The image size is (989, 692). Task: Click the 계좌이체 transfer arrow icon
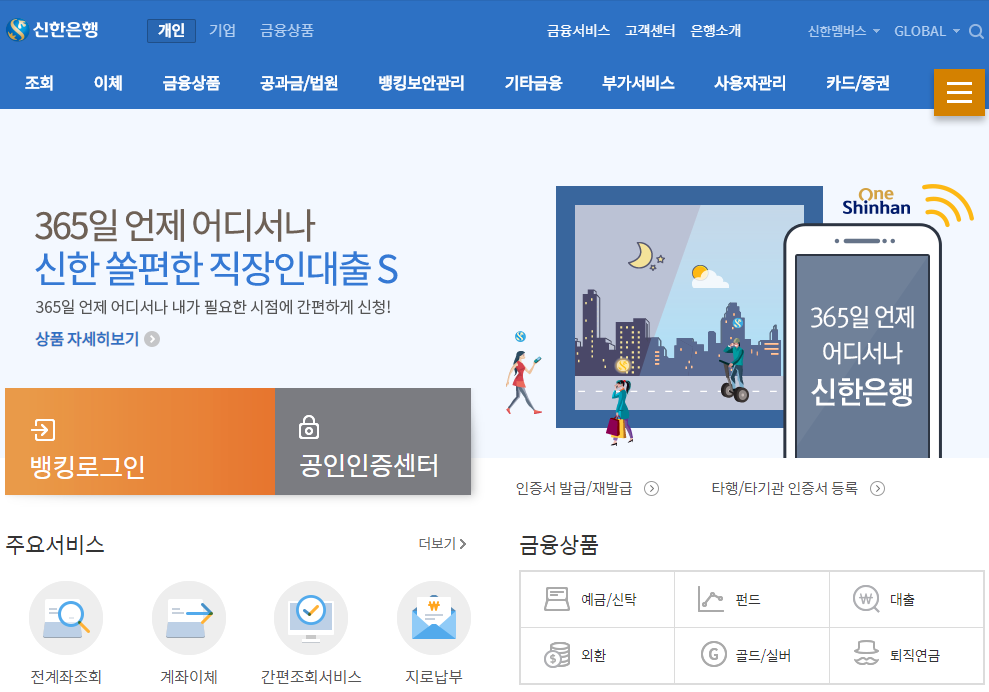[189, 618]
